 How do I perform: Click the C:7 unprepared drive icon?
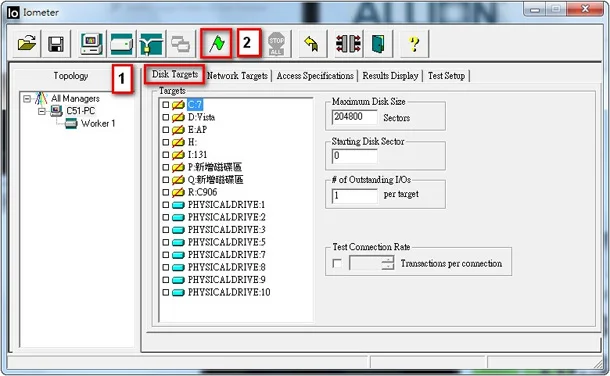coord(178,105)
